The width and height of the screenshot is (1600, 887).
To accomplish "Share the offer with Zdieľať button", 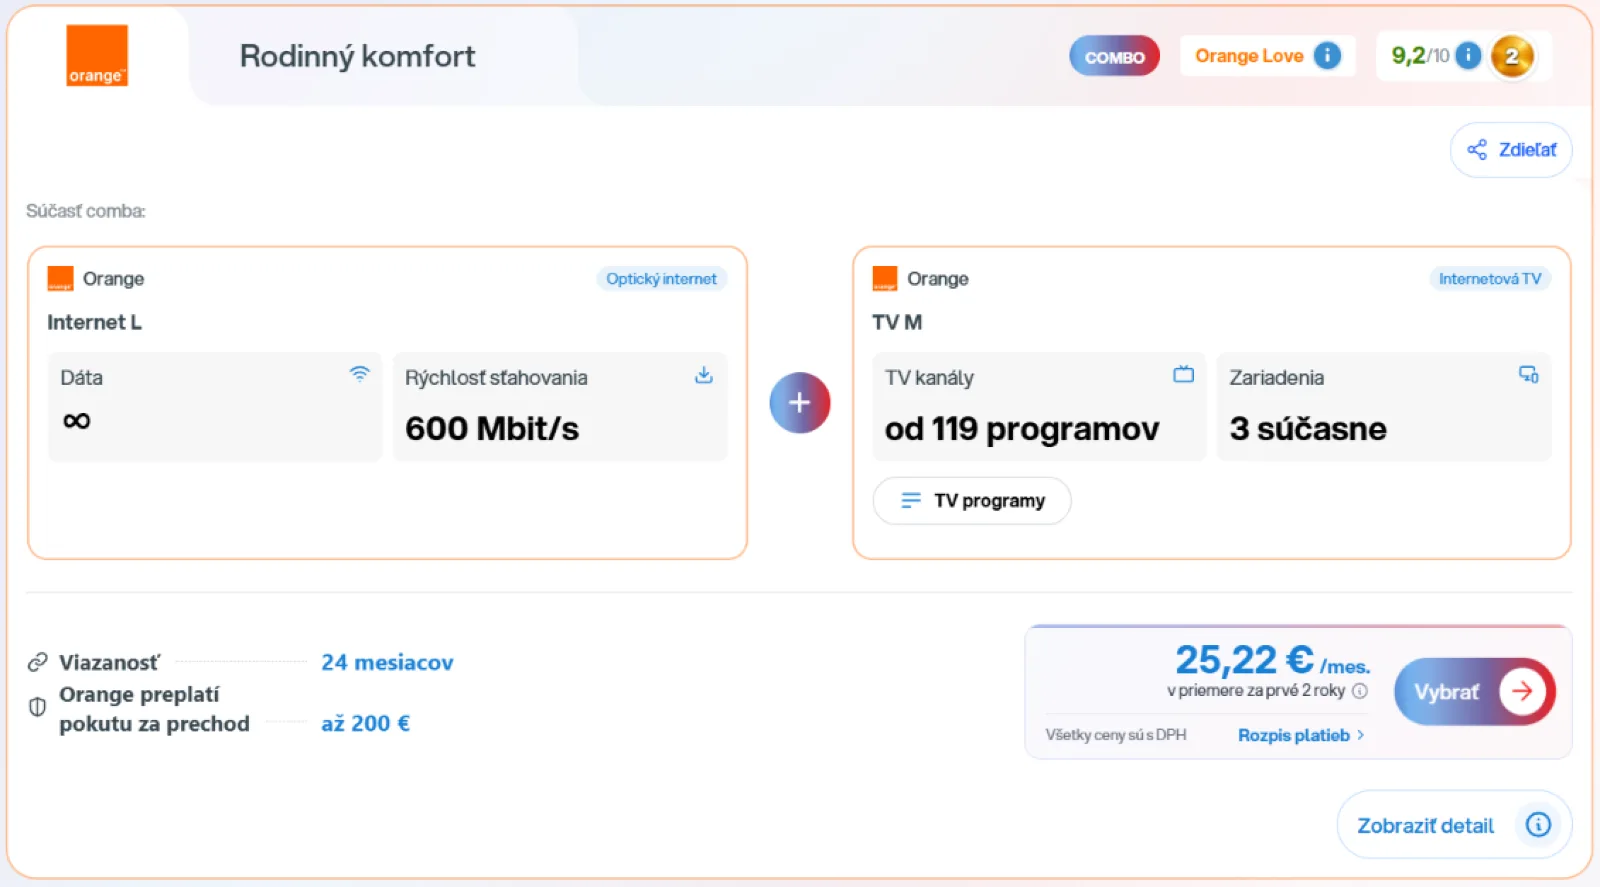I will (1511, 150).
